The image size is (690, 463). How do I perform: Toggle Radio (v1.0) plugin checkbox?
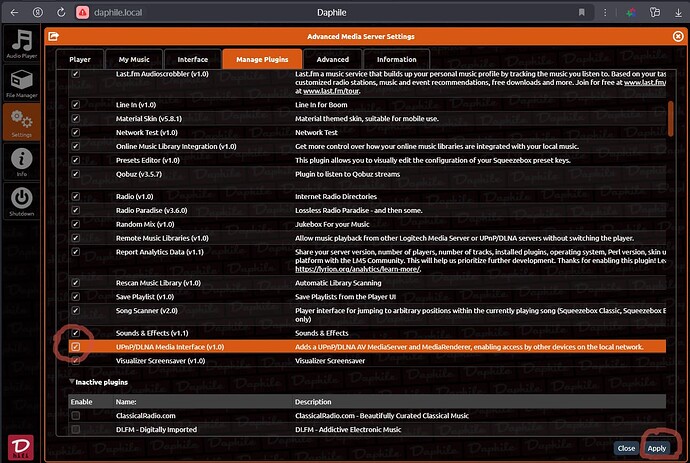[x=76, y=196]
